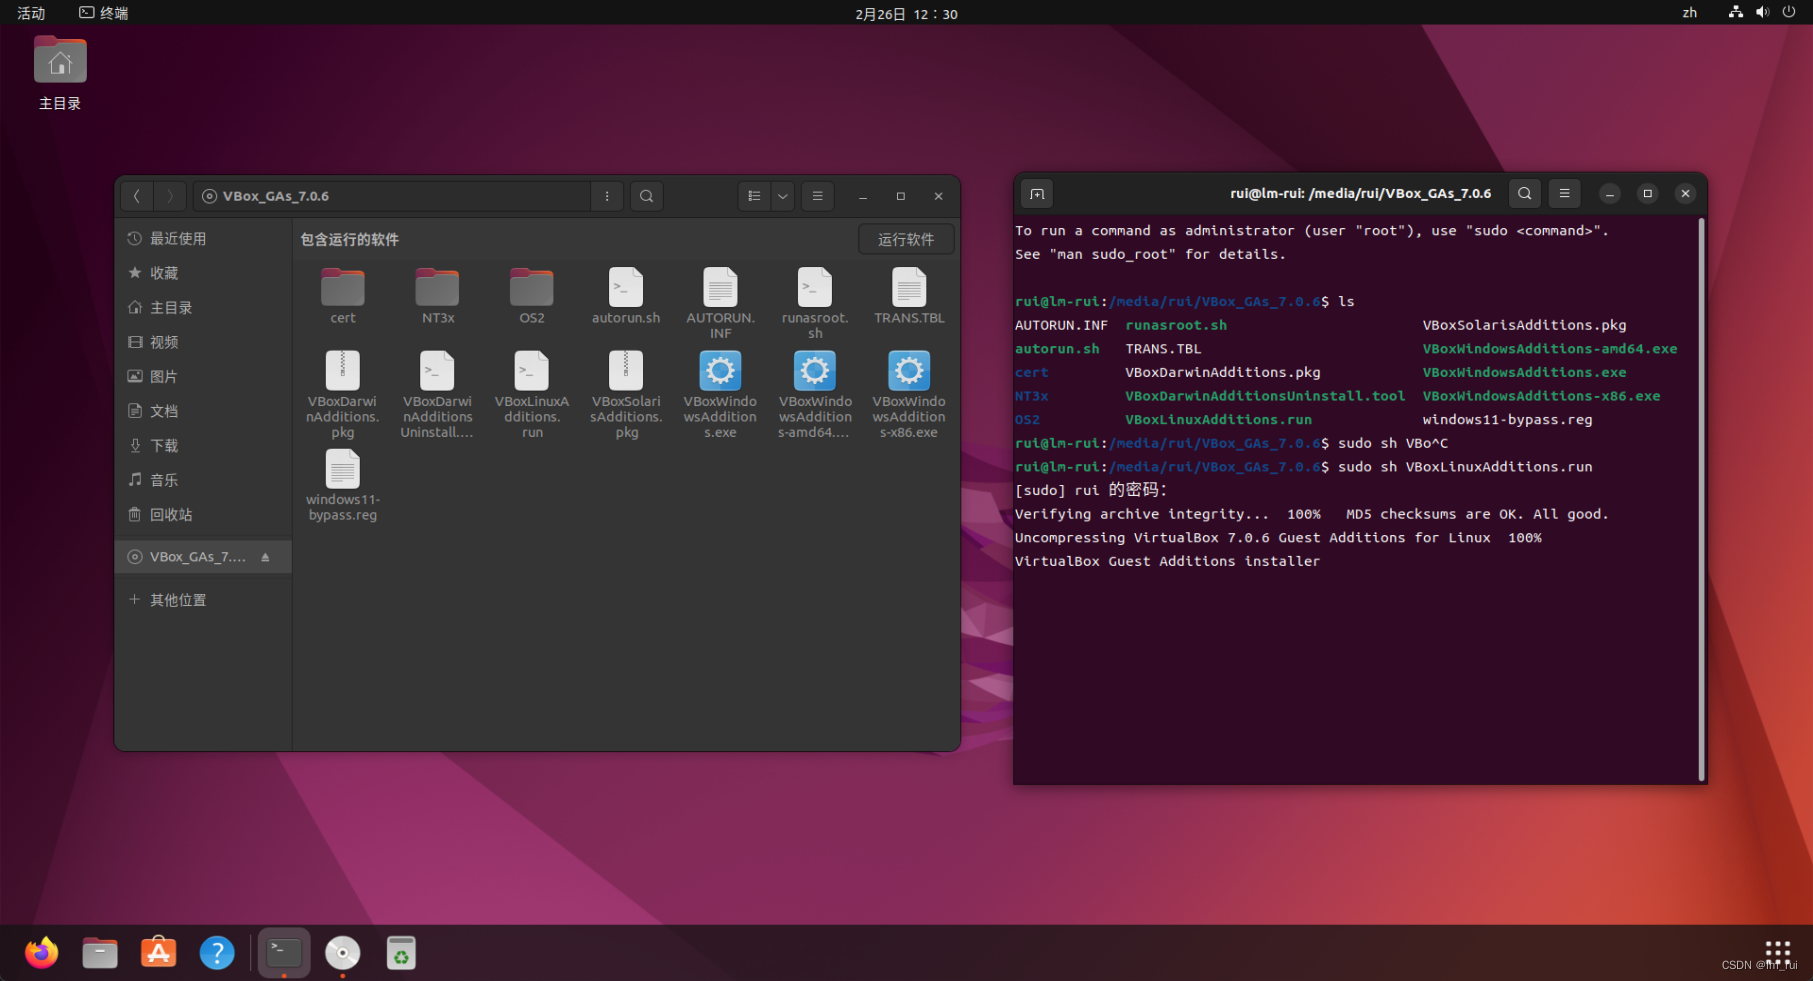
Task: Open Files from the dock
Action: pyautogui.click(x=100, y=953)
